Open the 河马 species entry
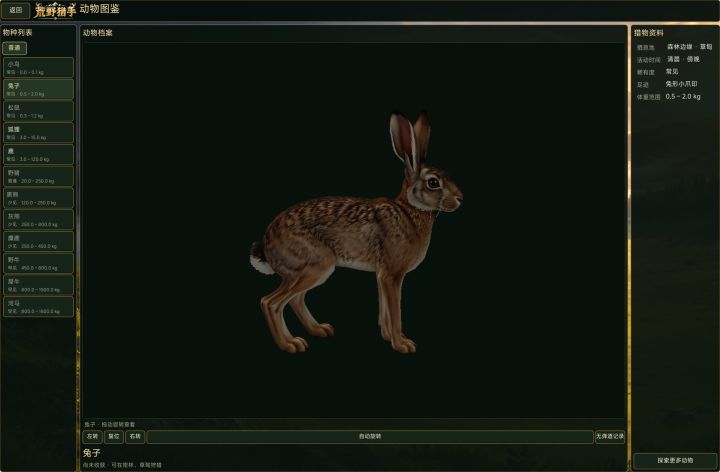720x472 pixels. 39,307
